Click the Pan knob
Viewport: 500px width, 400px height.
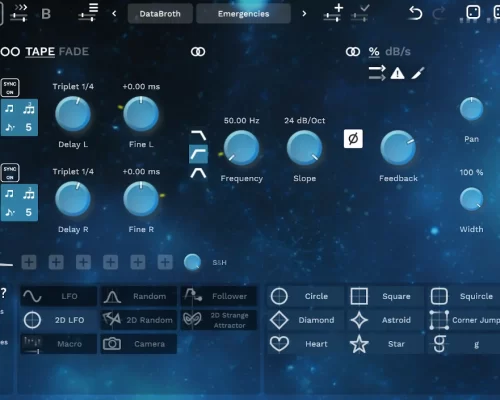[471, 109]
